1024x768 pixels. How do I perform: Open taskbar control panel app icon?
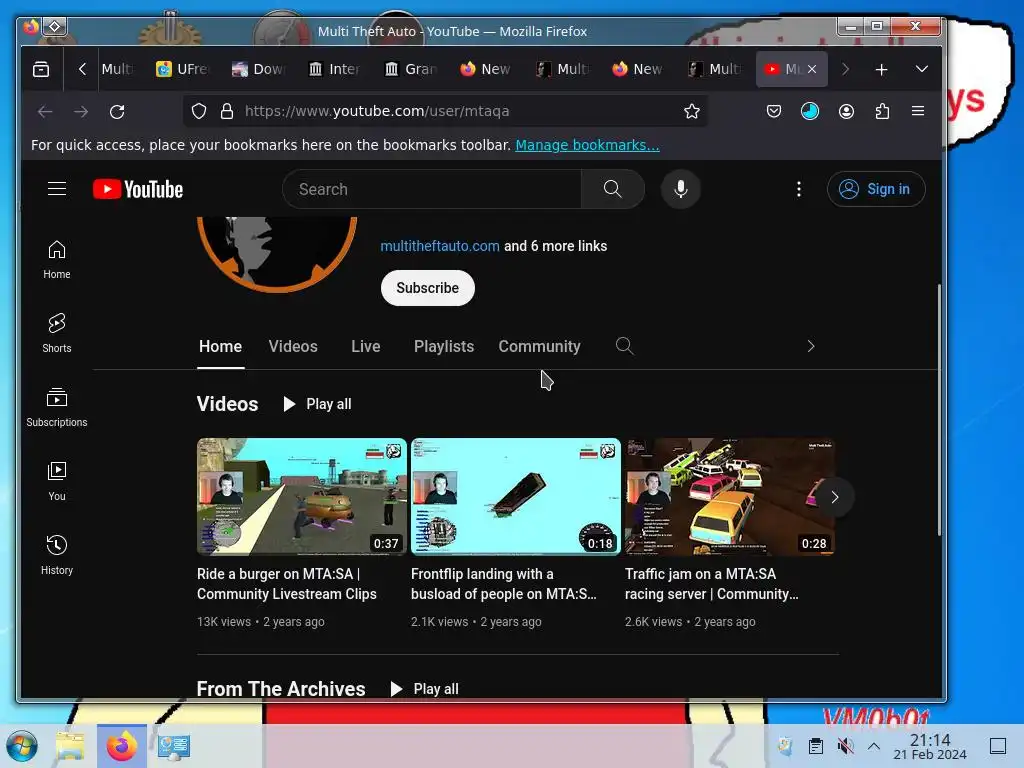[174, 746]
